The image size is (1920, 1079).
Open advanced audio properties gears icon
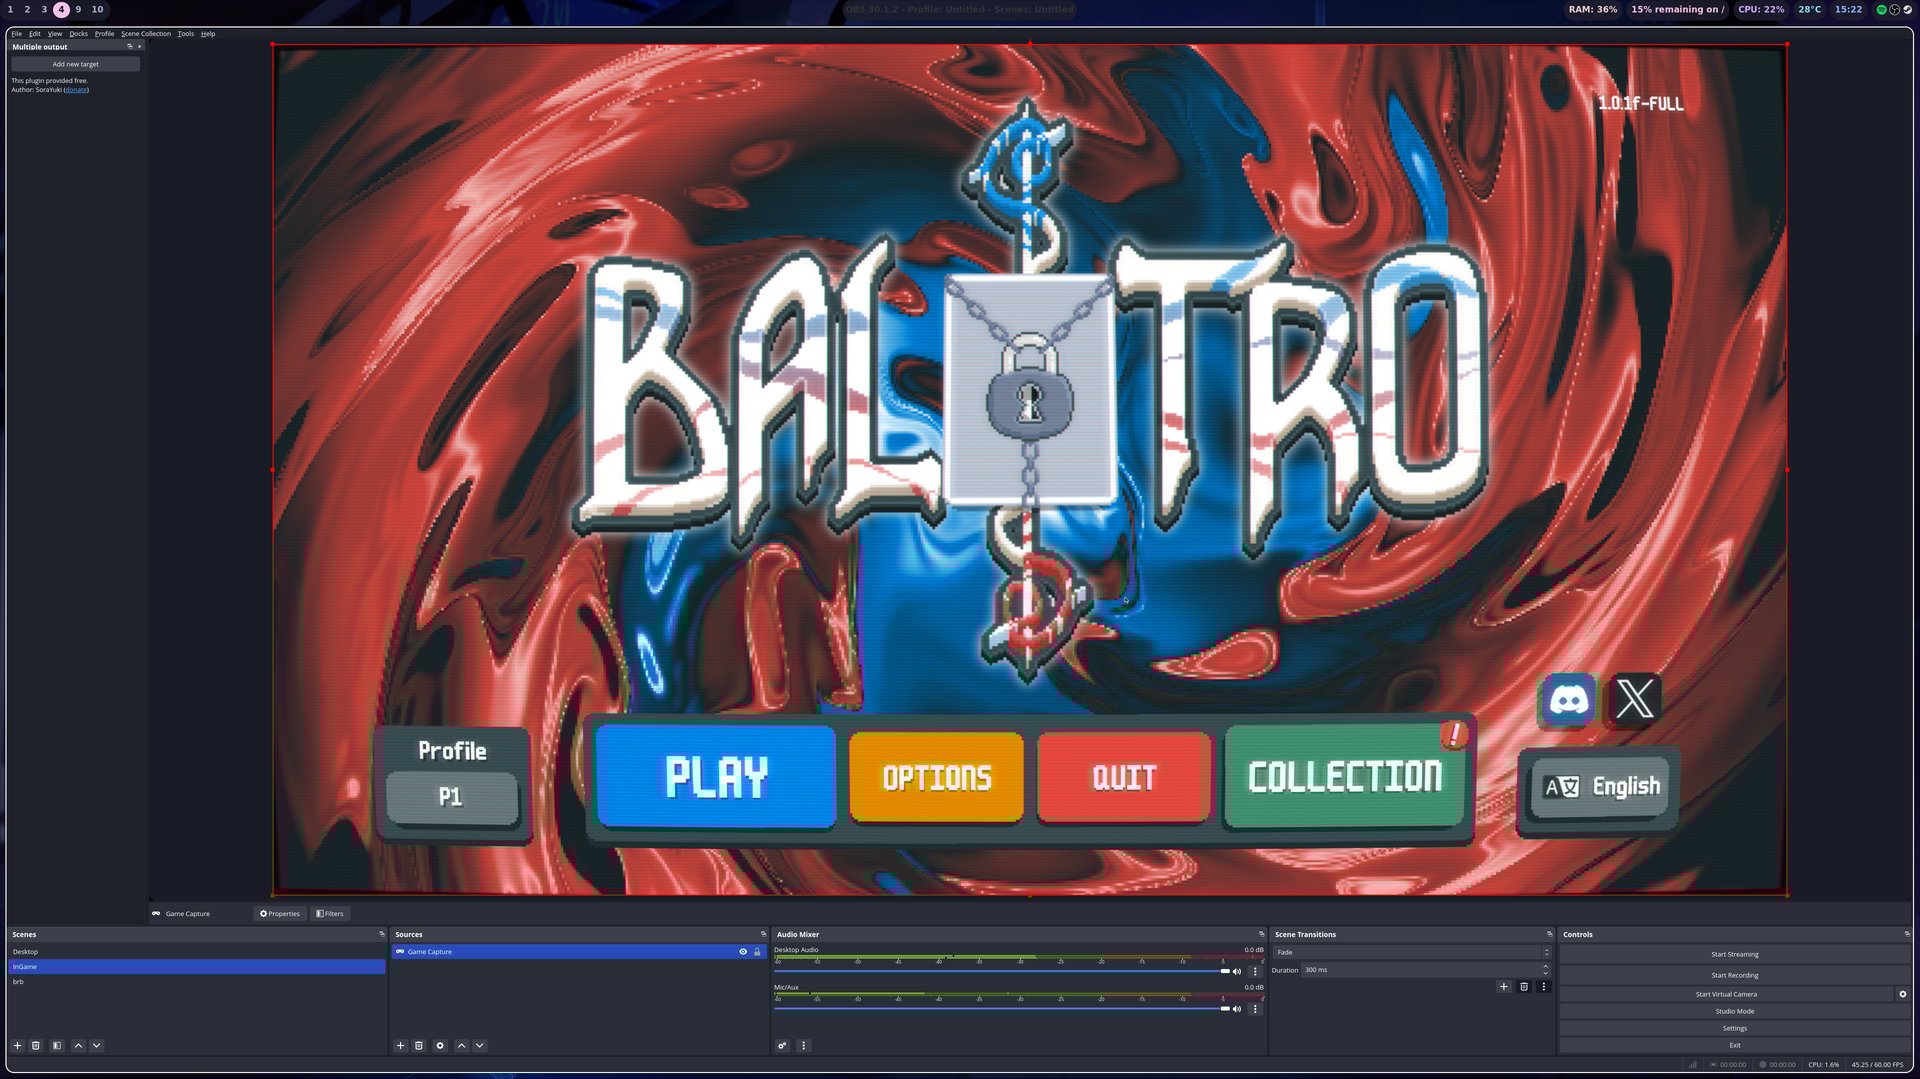(x=782, y=1045)
